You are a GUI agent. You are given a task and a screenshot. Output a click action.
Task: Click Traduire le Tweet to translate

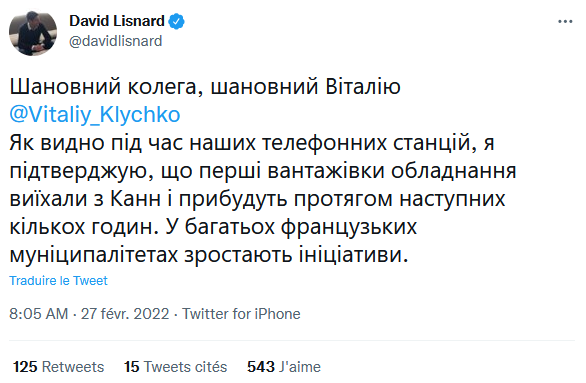[58, 281]
